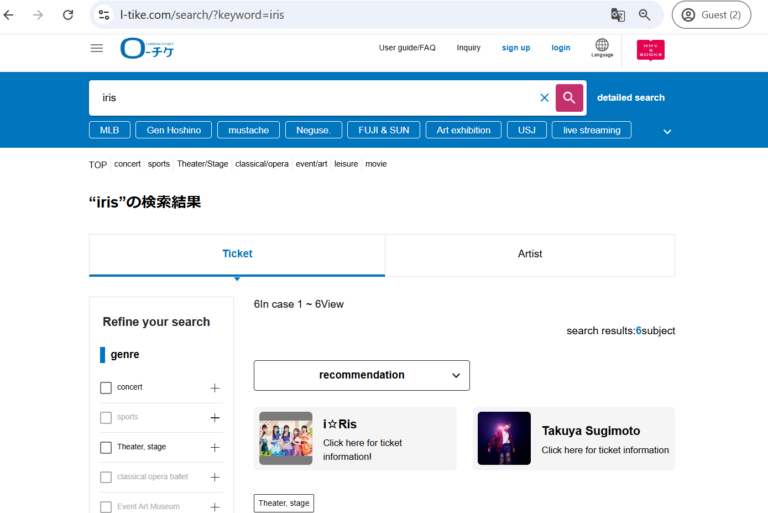This screenshot has width=768, height=513.
Task: Open the HMV & Books icon
Action: 650,49
